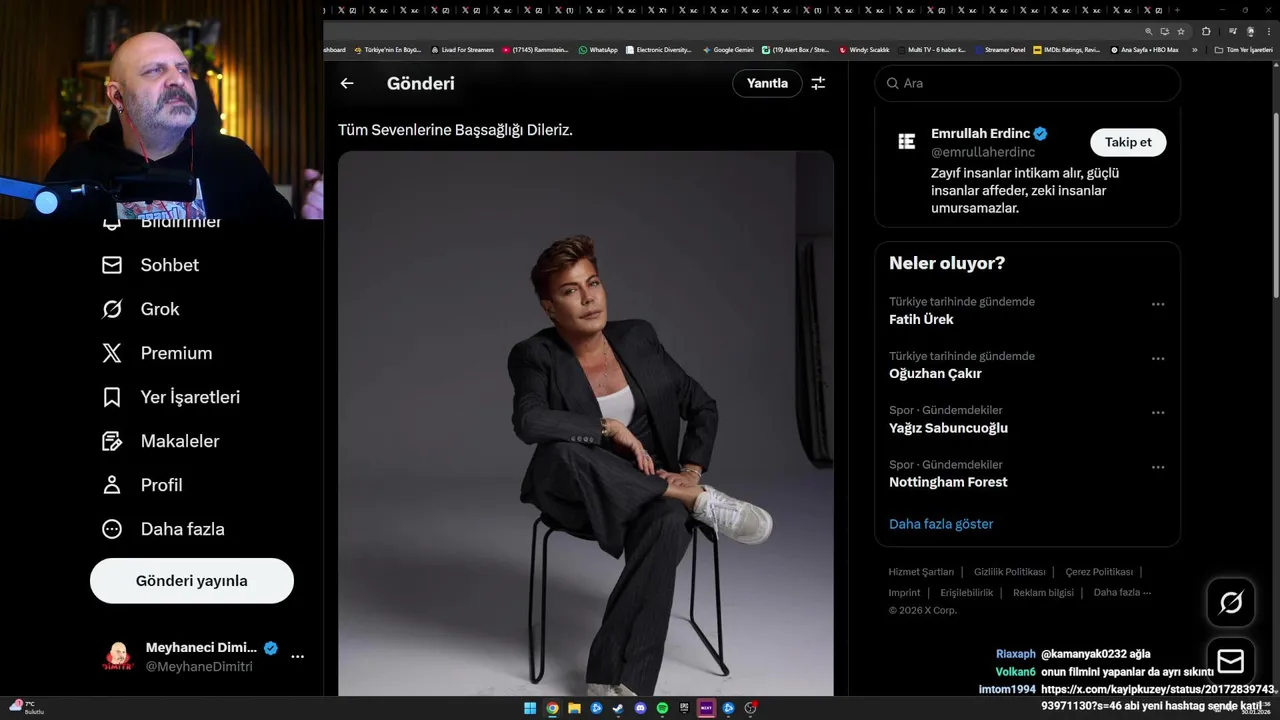The height and width of the screenshot is (720, 1280).
Task: Open options for Yağız Sabuncuoğlu trend
Action: pyautogui.click(x=1158, y=412)
